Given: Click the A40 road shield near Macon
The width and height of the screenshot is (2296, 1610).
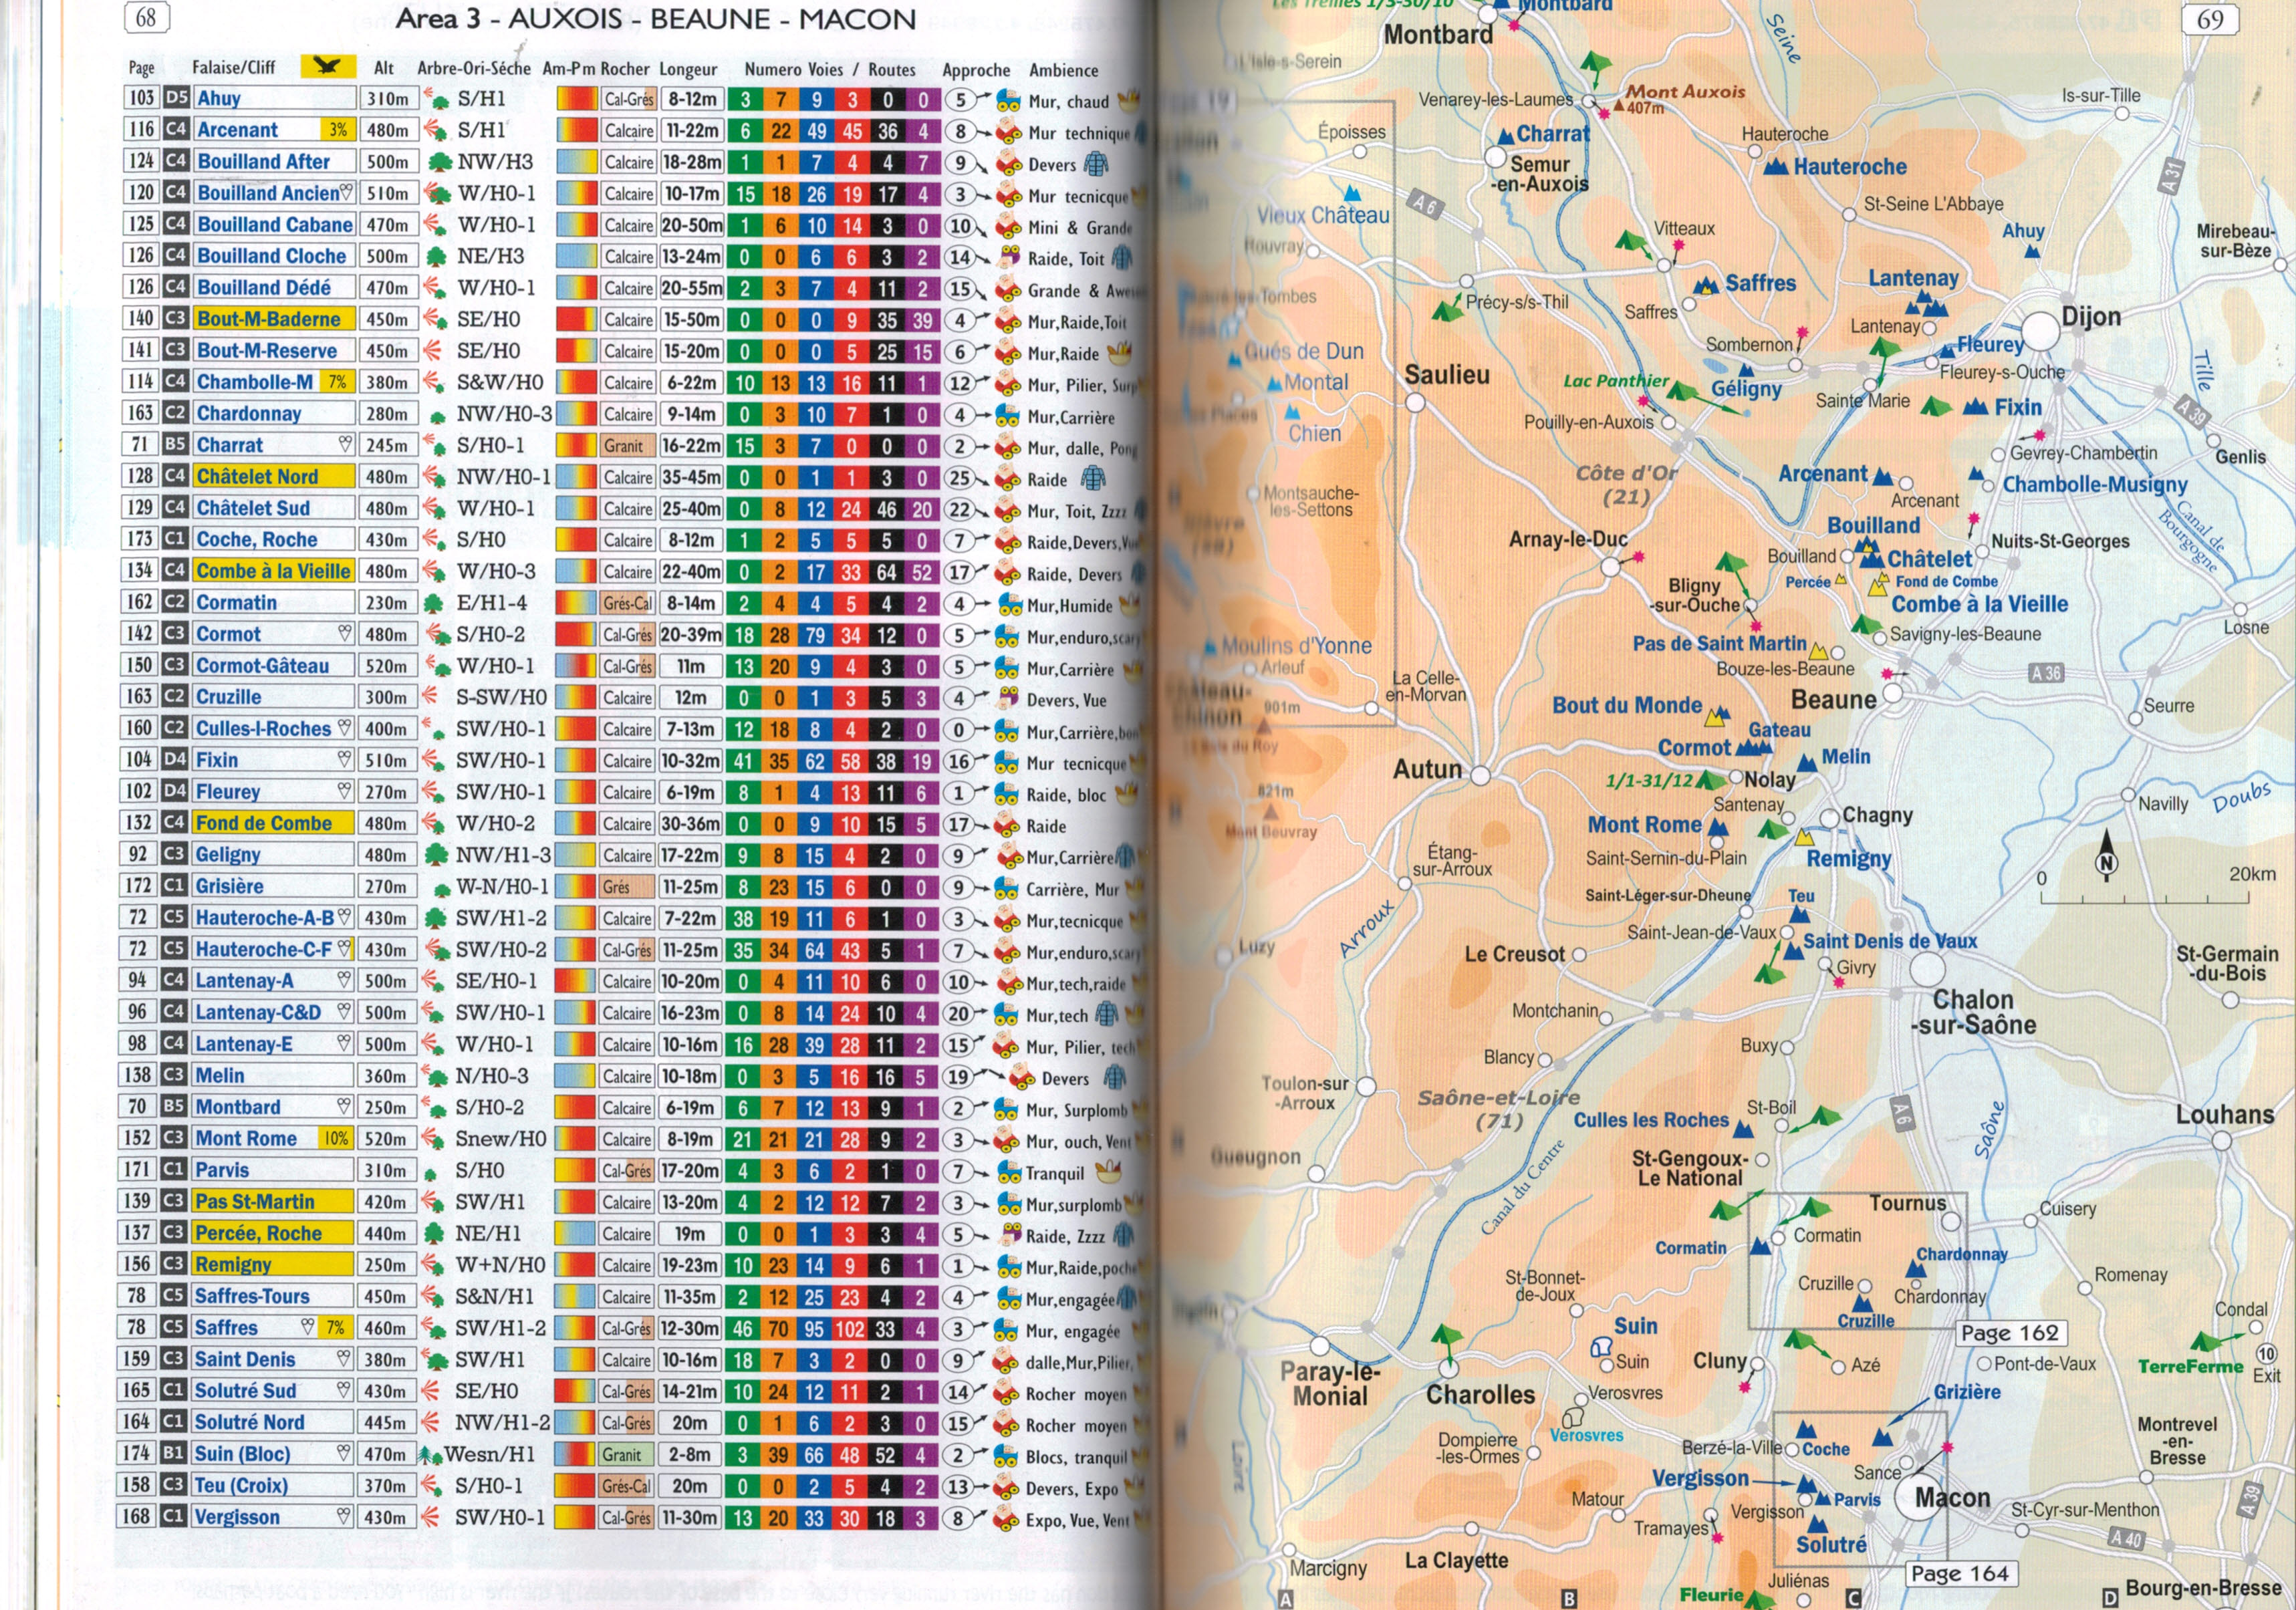Looking at the screenshot, I should pyautogui.click(x=2126, y=1539).
